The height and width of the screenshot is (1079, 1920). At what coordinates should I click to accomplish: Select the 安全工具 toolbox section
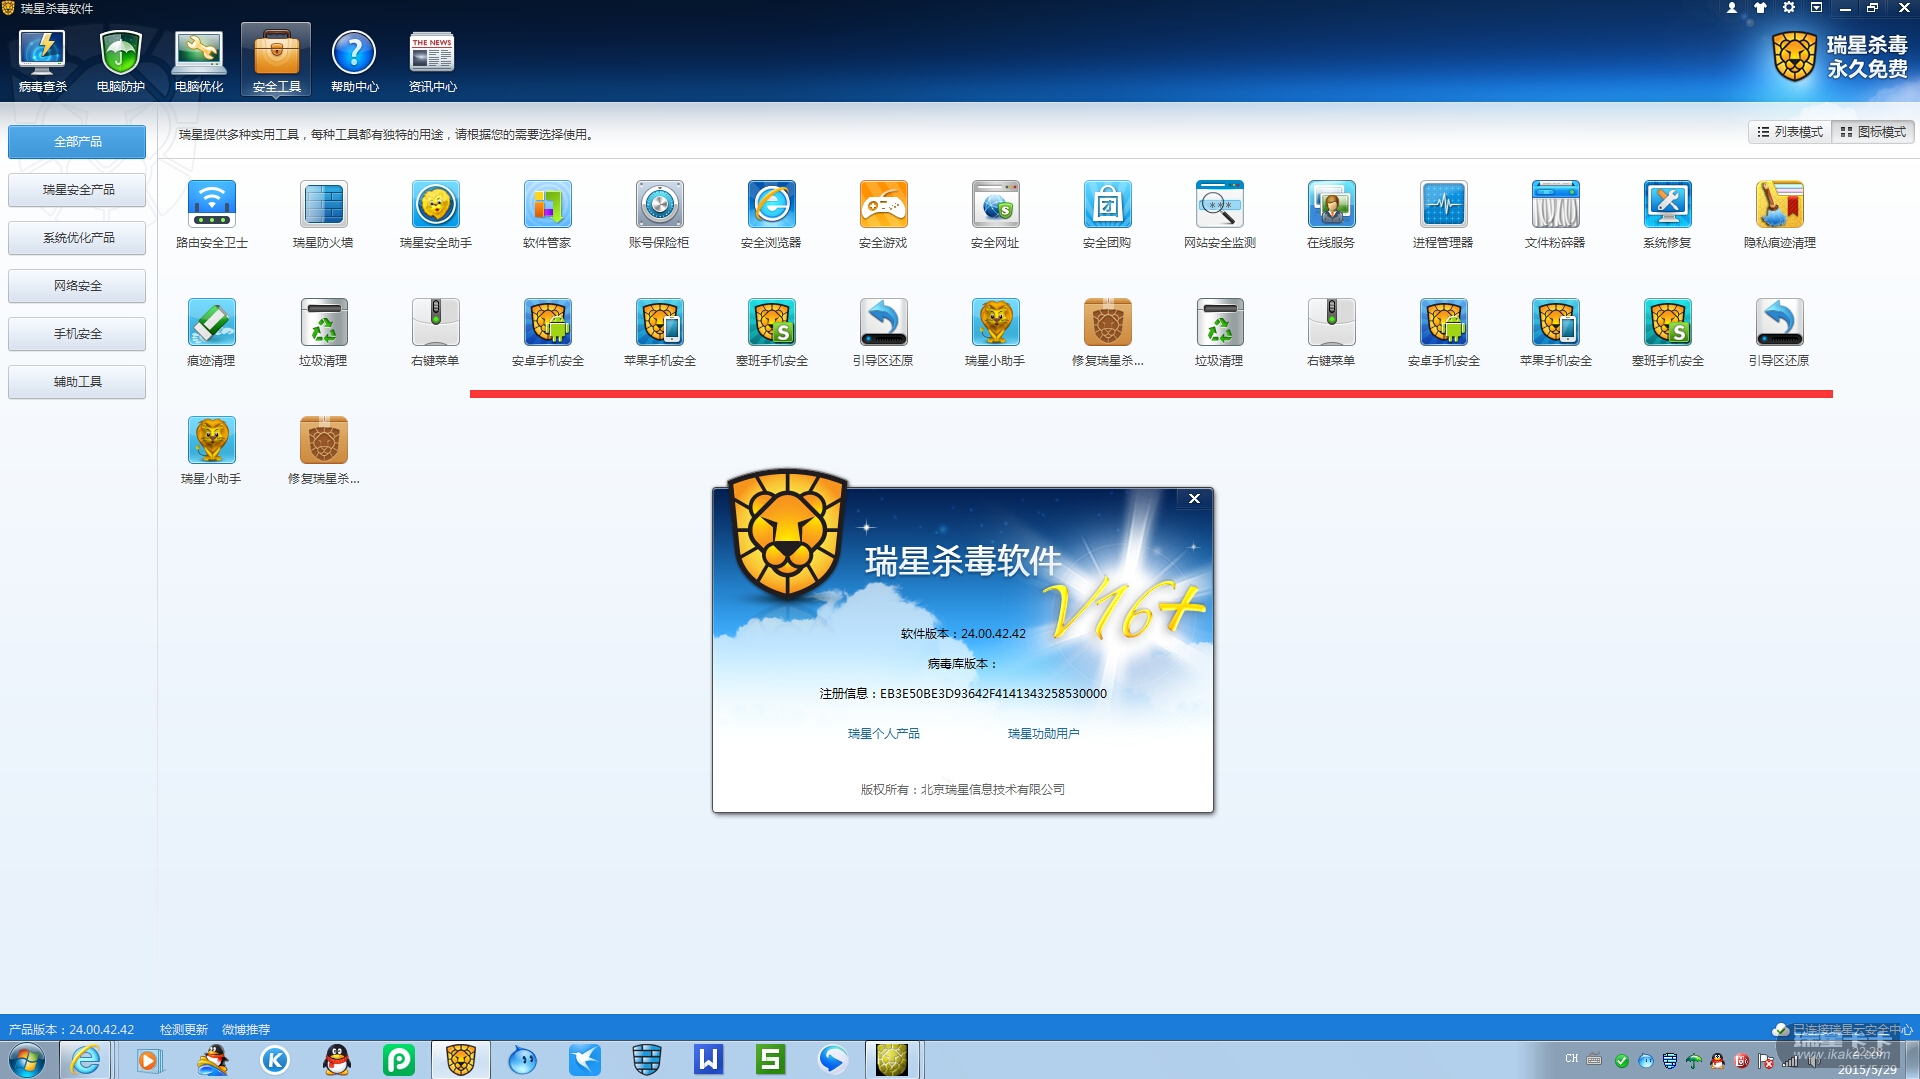[x=276, y=61]
